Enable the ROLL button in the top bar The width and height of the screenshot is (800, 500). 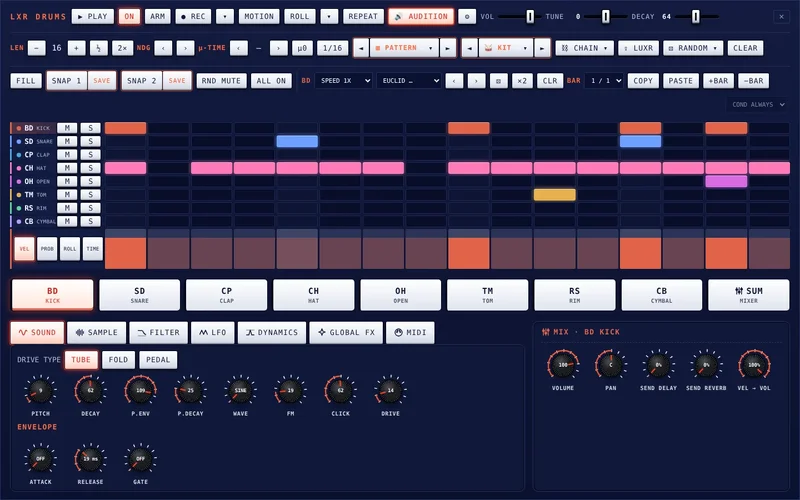point(299,16)
